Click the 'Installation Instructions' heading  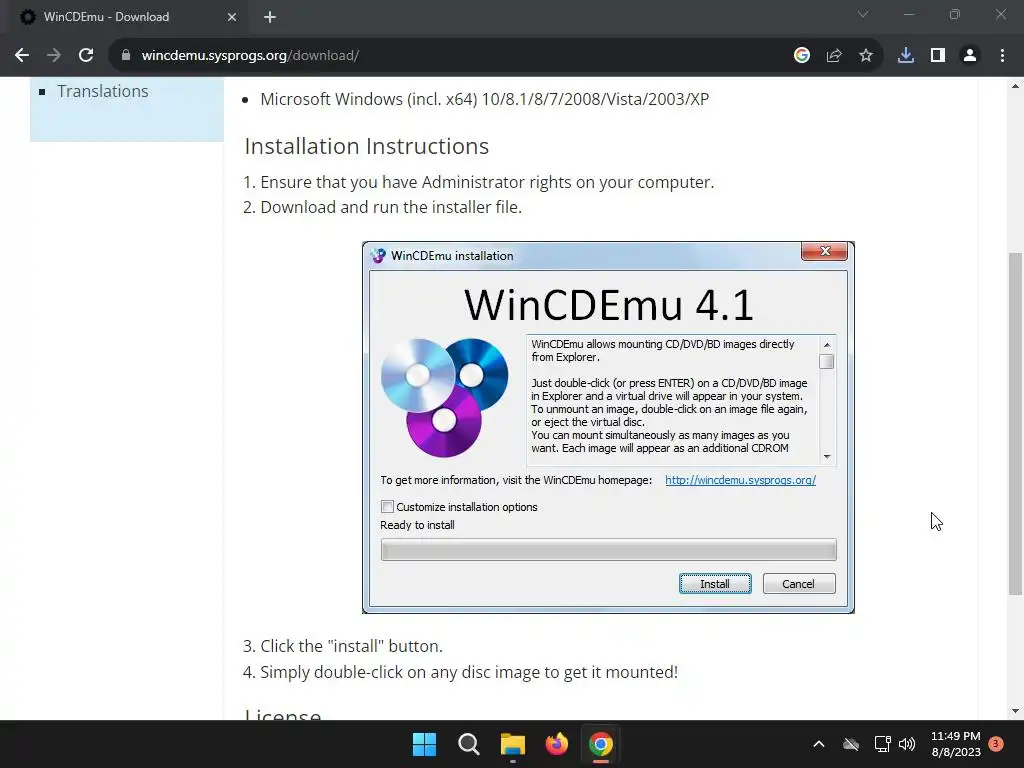366,146
